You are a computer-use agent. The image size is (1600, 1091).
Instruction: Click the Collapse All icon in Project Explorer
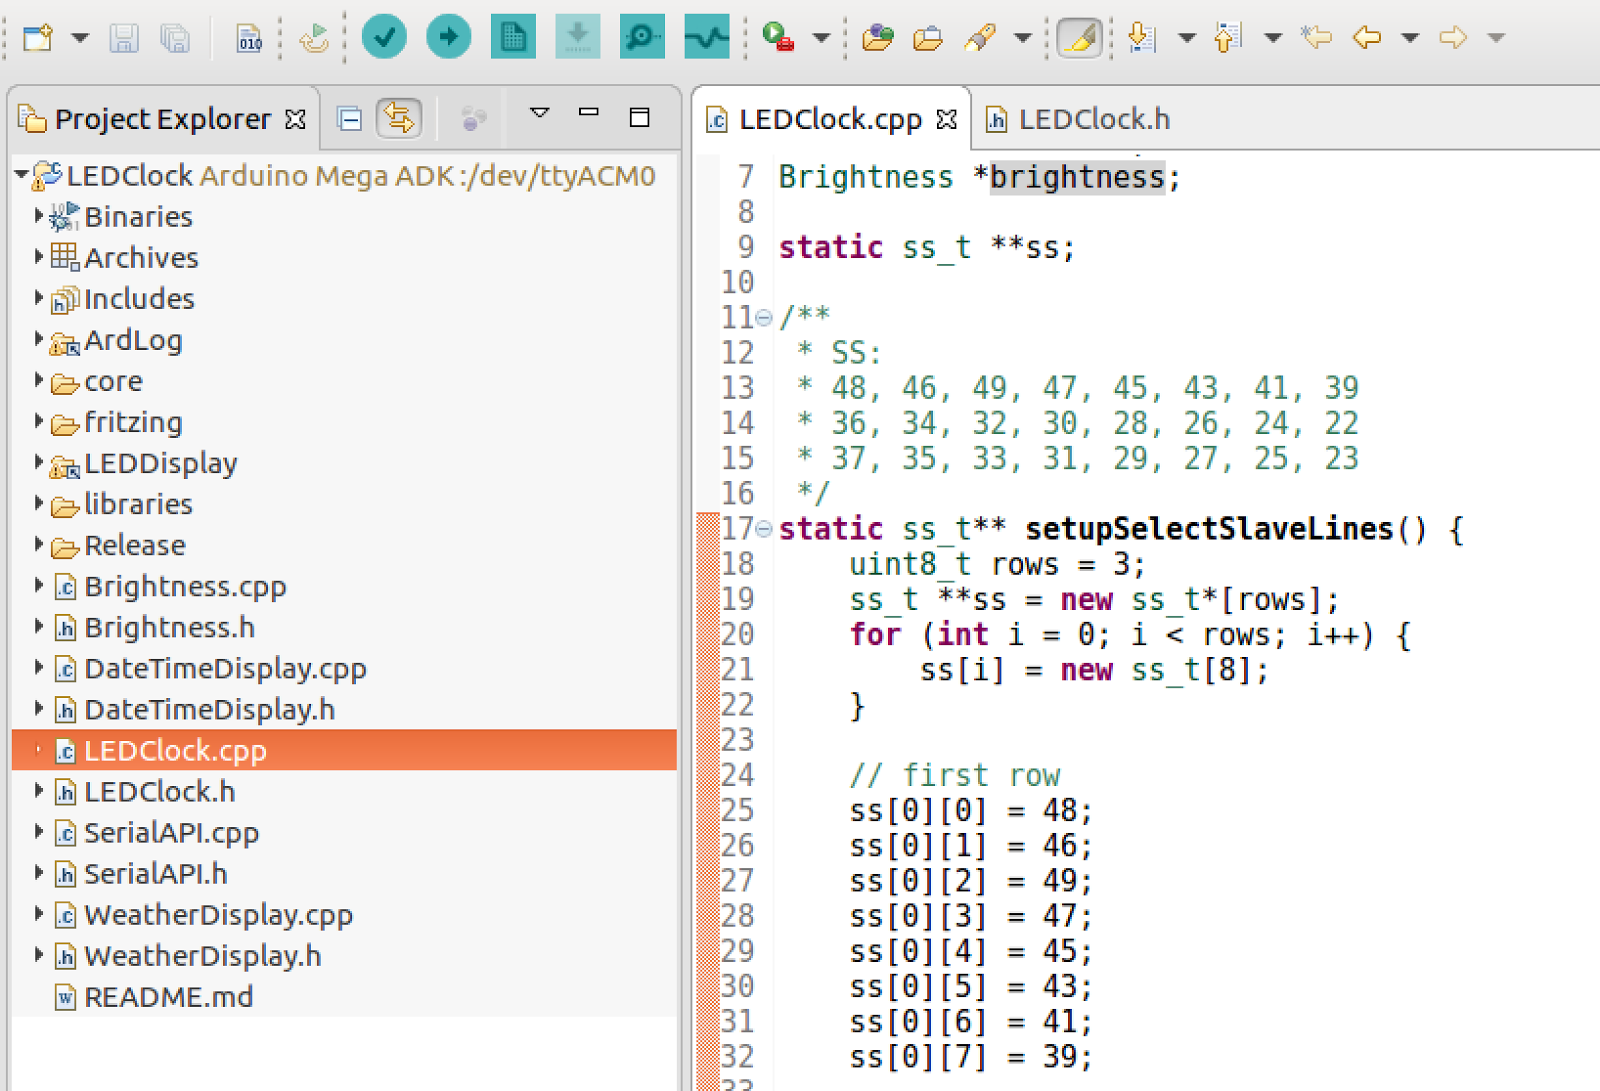click(349, 120)
